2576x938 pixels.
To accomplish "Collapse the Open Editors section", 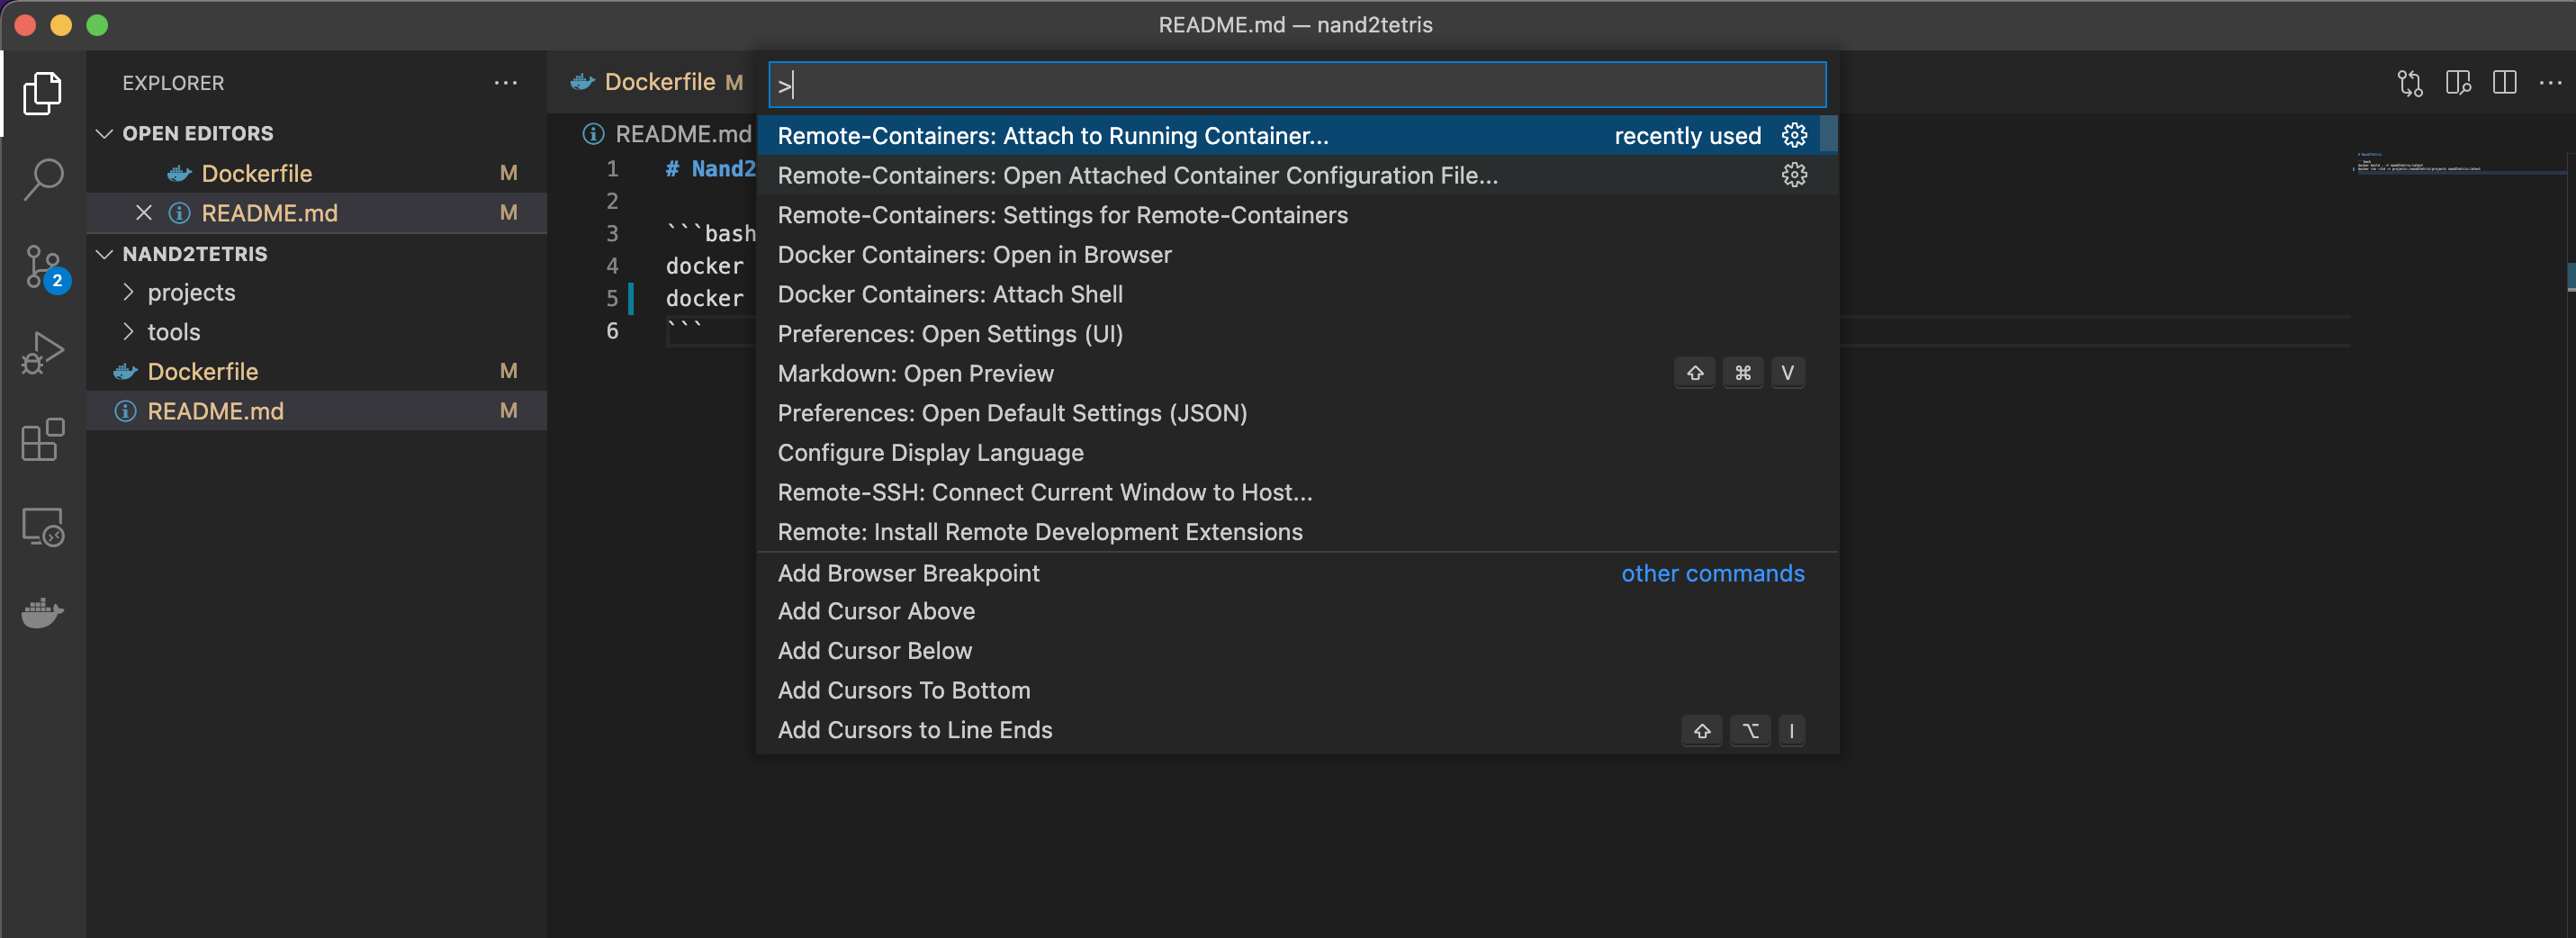I will pyautogui.click(x=104, y=133).
